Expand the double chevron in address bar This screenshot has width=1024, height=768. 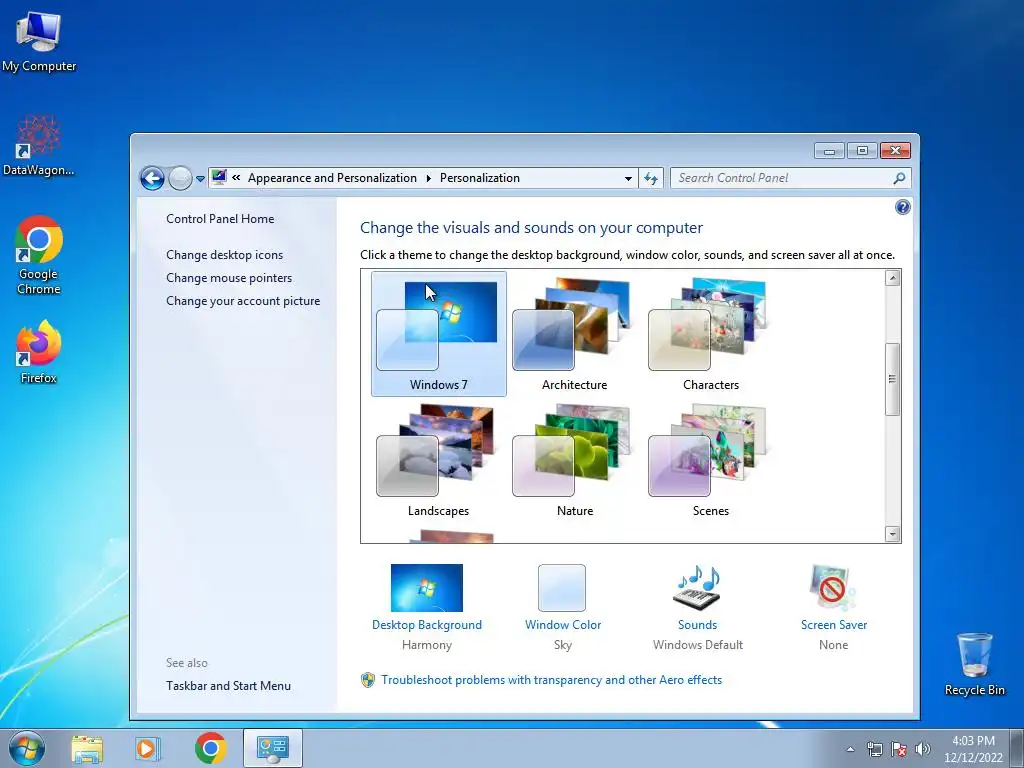tap(236, 178)
